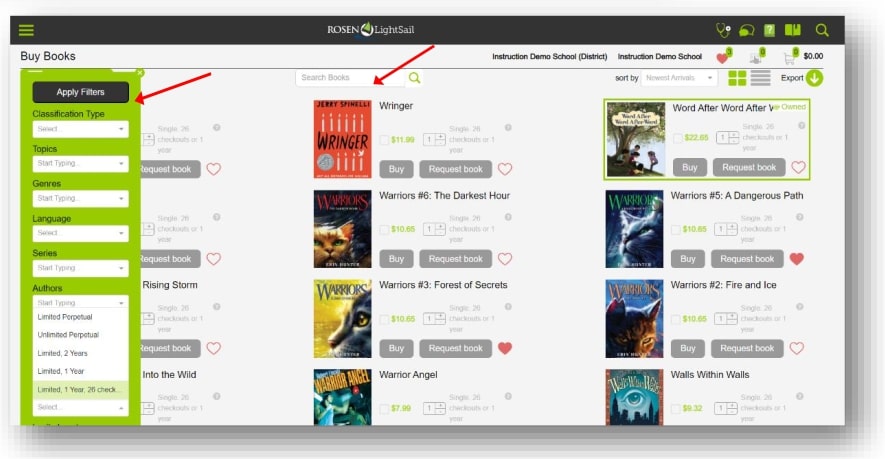Choose Limited Perpetual option

pyautogui.click(x=80, y=317)
